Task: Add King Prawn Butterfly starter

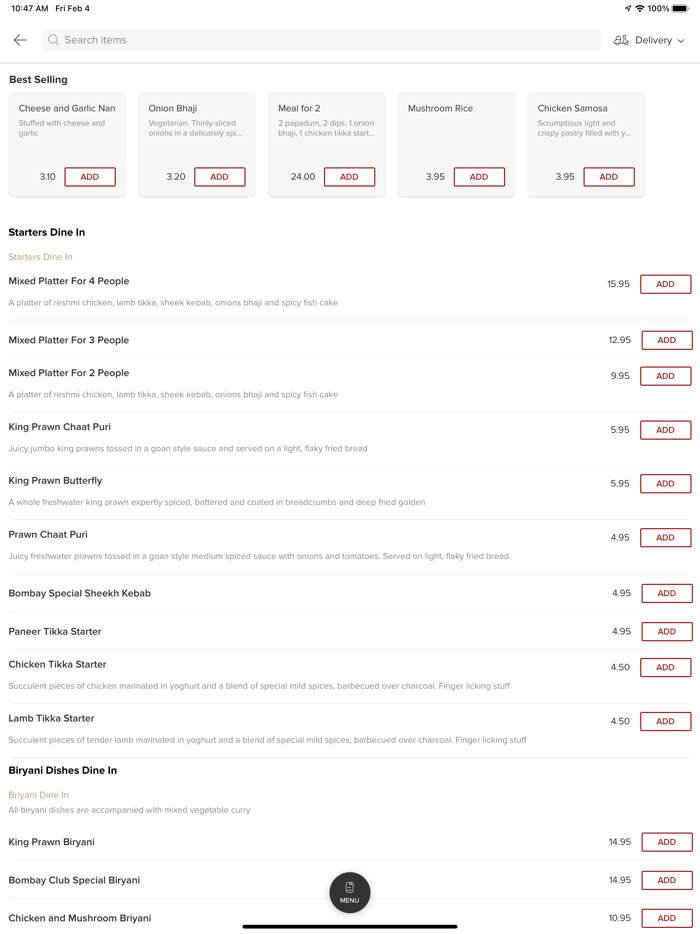Action: pyautogui.click(x=665, y=484)
